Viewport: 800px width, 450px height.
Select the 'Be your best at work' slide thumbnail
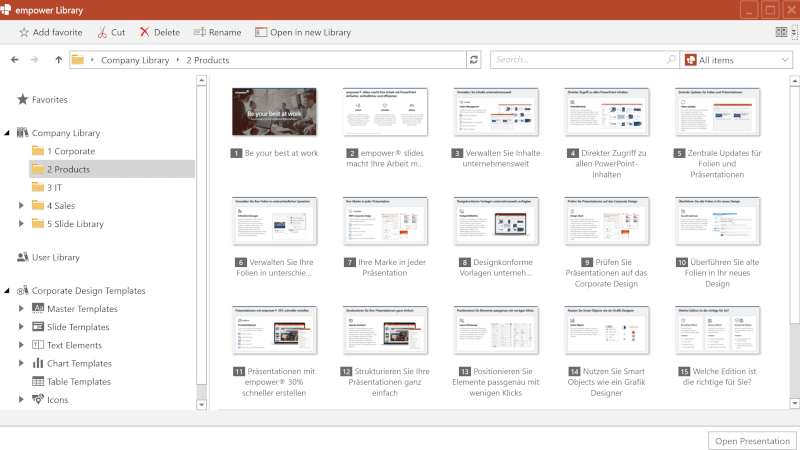(x=274, y=112)
